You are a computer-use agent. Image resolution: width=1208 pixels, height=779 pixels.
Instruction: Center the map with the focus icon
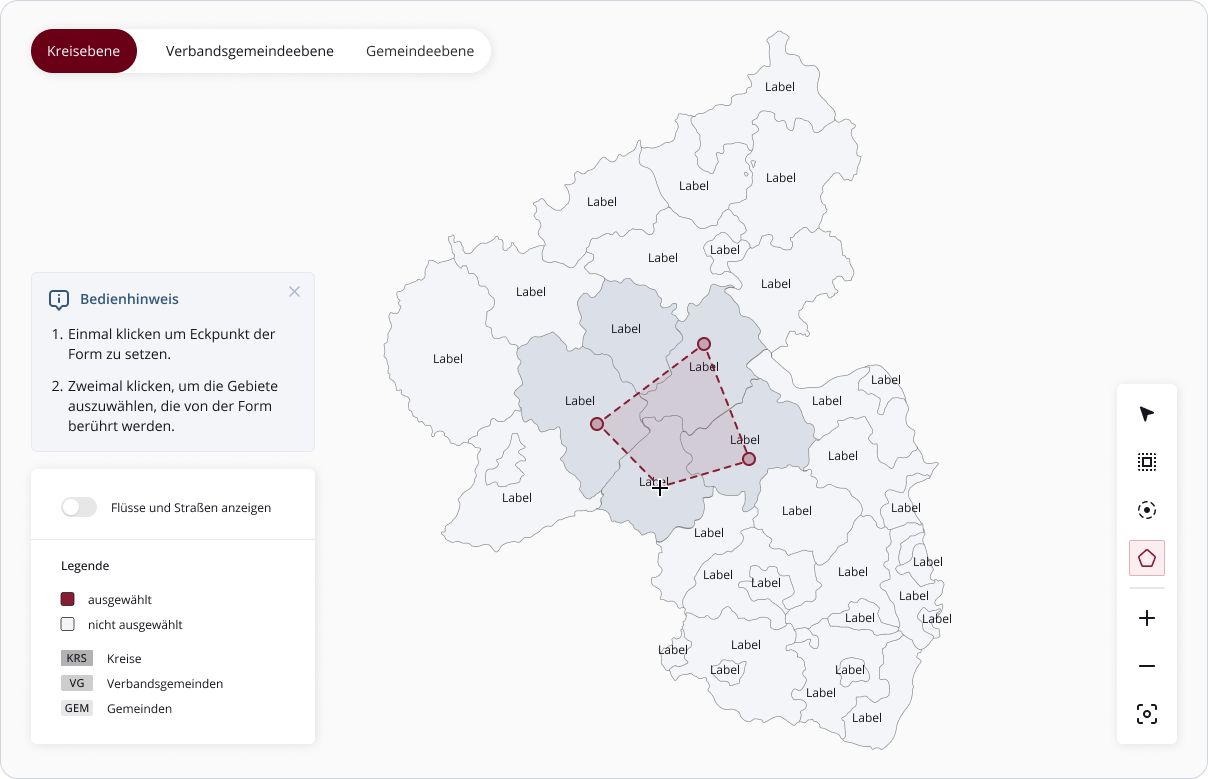point(1147,714)
